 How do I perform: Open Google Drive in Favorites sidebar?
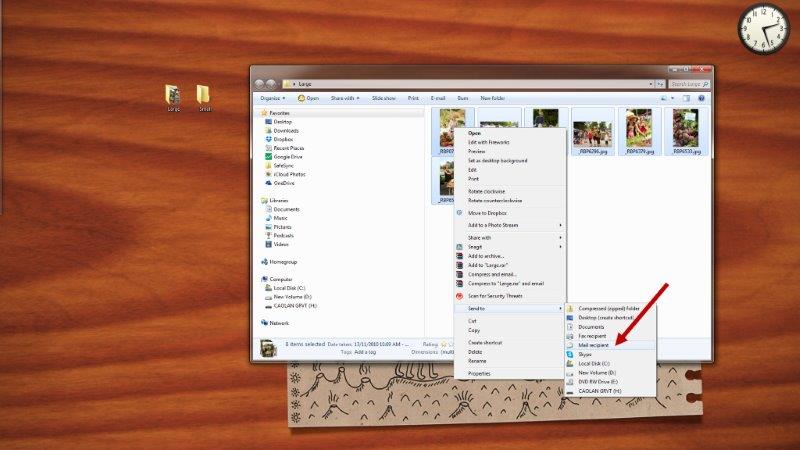287,157
